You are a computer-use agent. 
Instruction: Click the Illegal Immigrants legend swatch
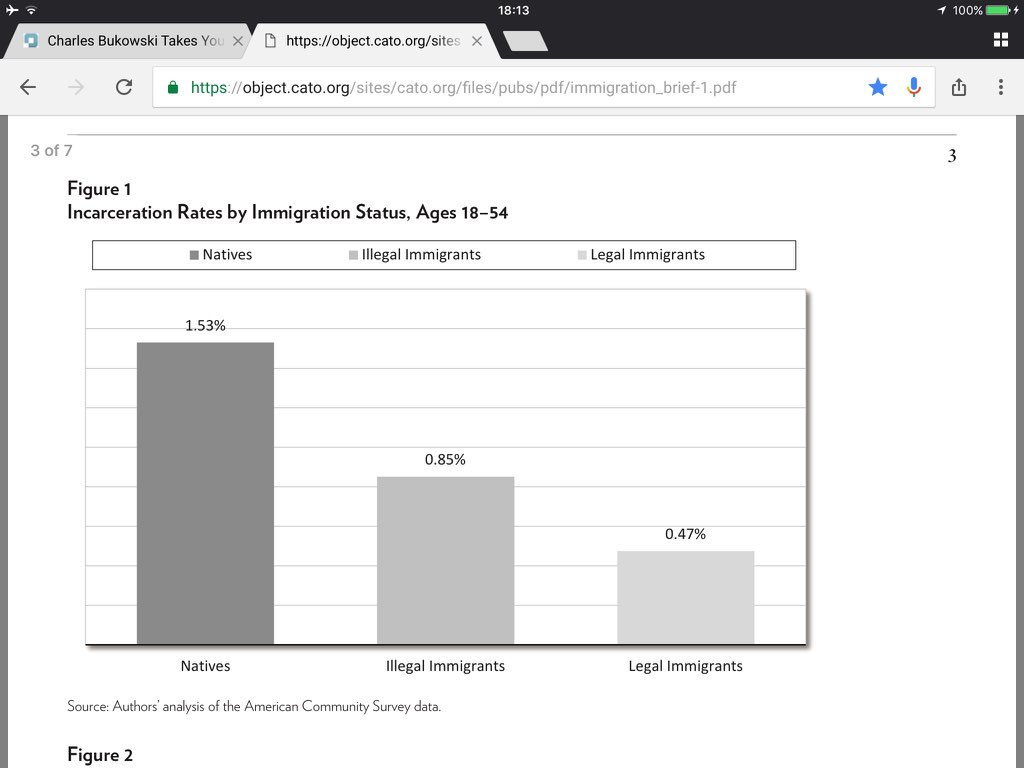(x=353, y=255)
